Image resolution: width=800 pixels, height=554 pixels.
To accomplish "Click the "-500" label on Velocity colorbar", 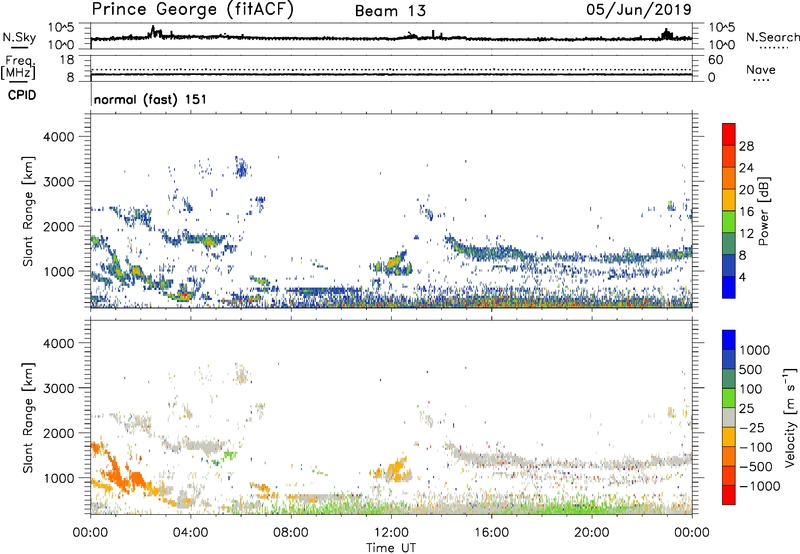I will point(756,466).
